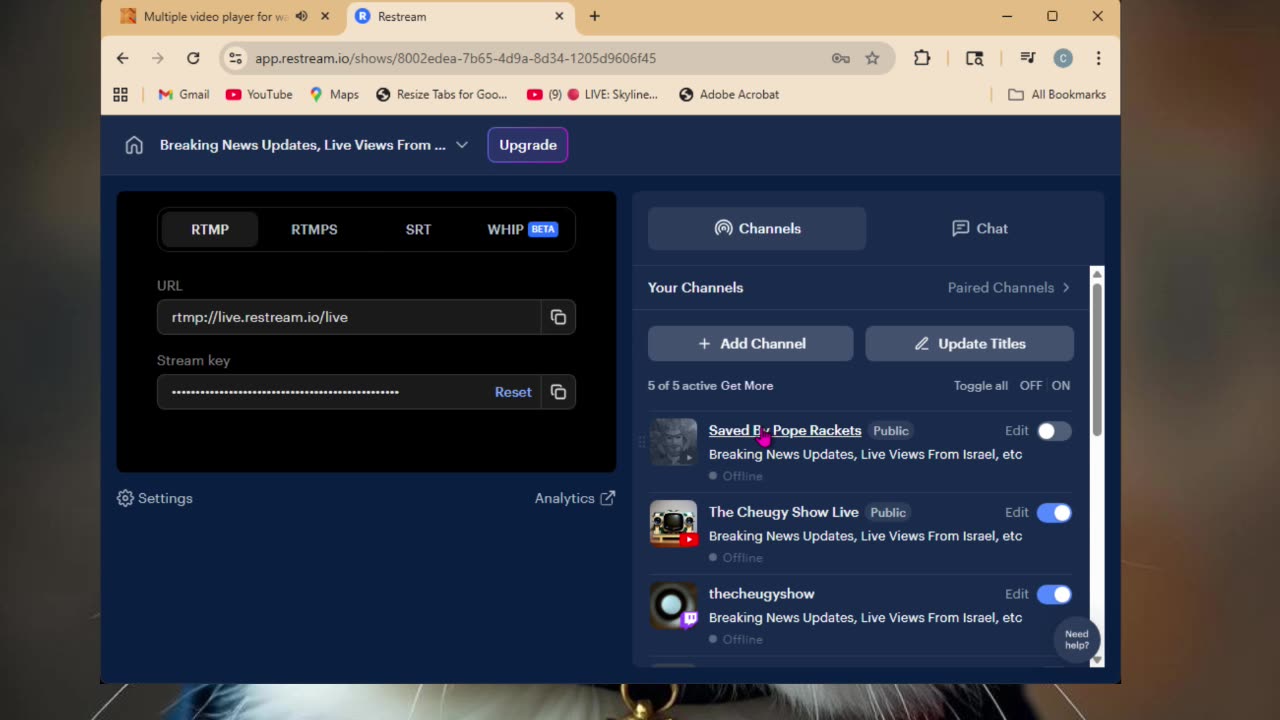Open the apps grid in bookmarks bar
Image resolution: width=1280 pixels, height=720 pixels.
pos(120,94)
